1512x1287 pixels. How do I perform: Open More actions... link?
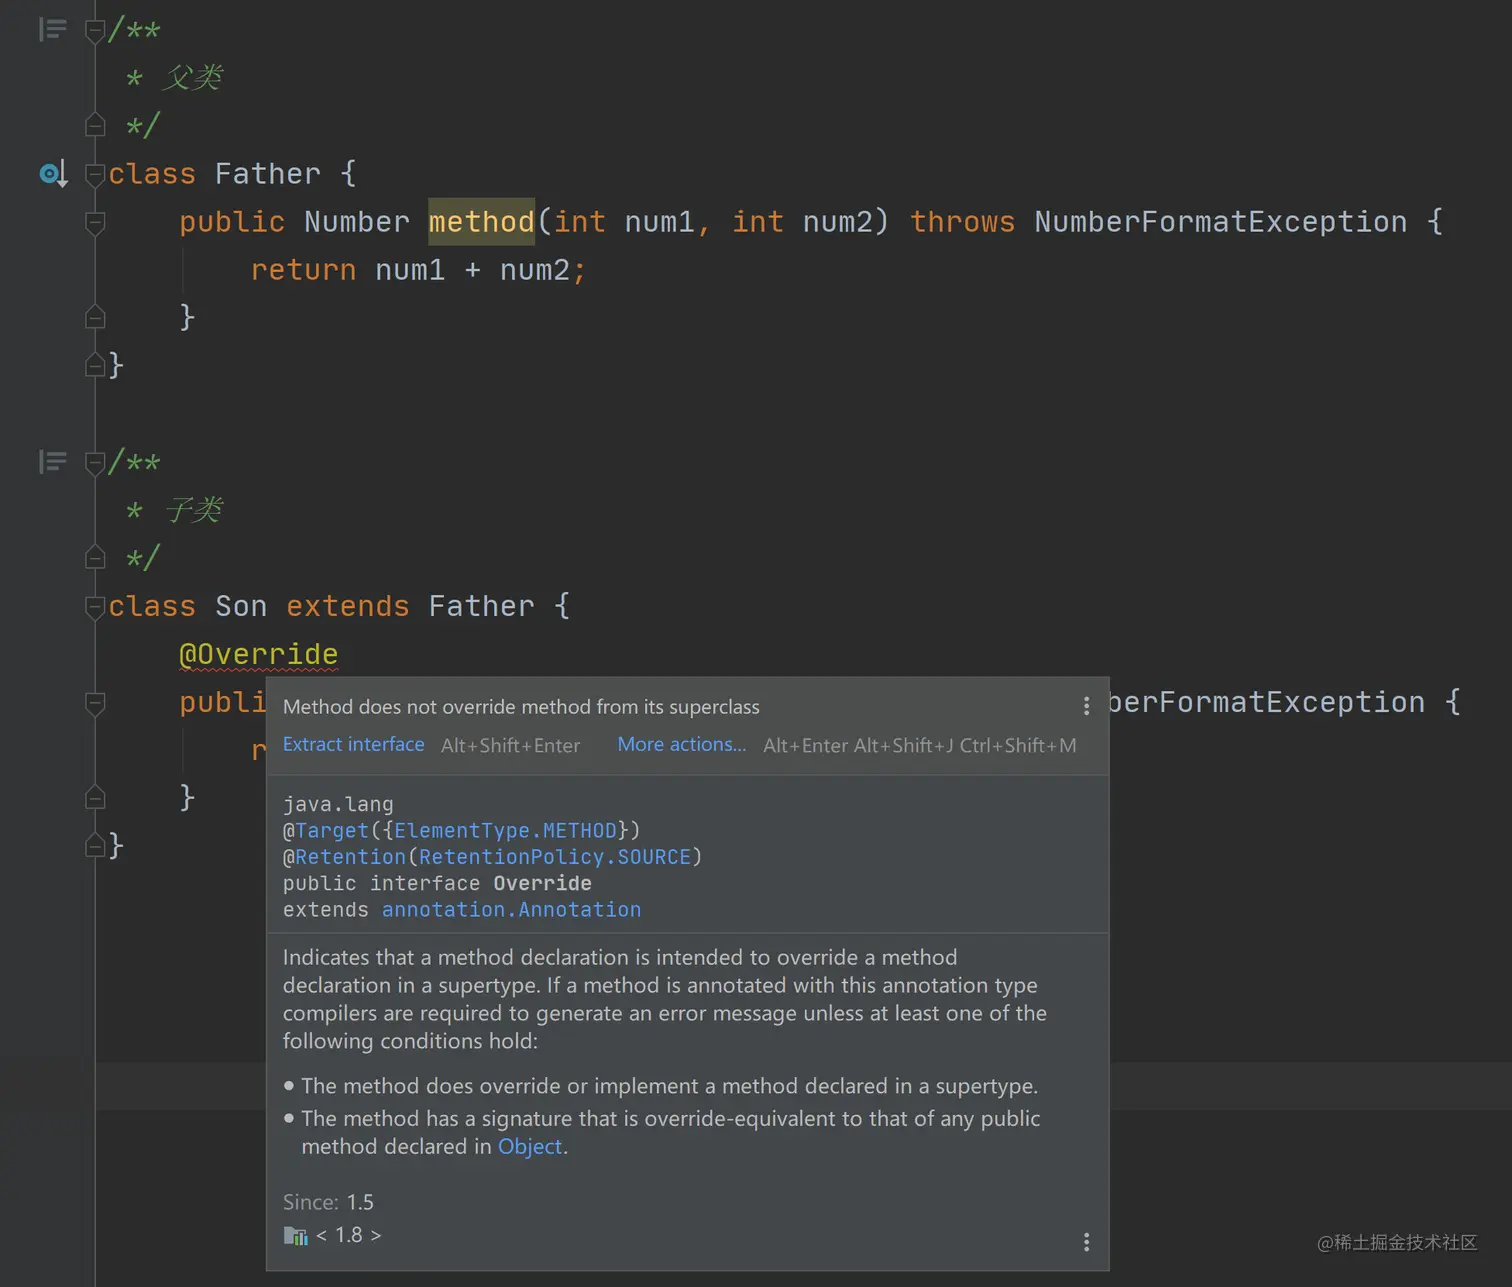coord(681,744)
